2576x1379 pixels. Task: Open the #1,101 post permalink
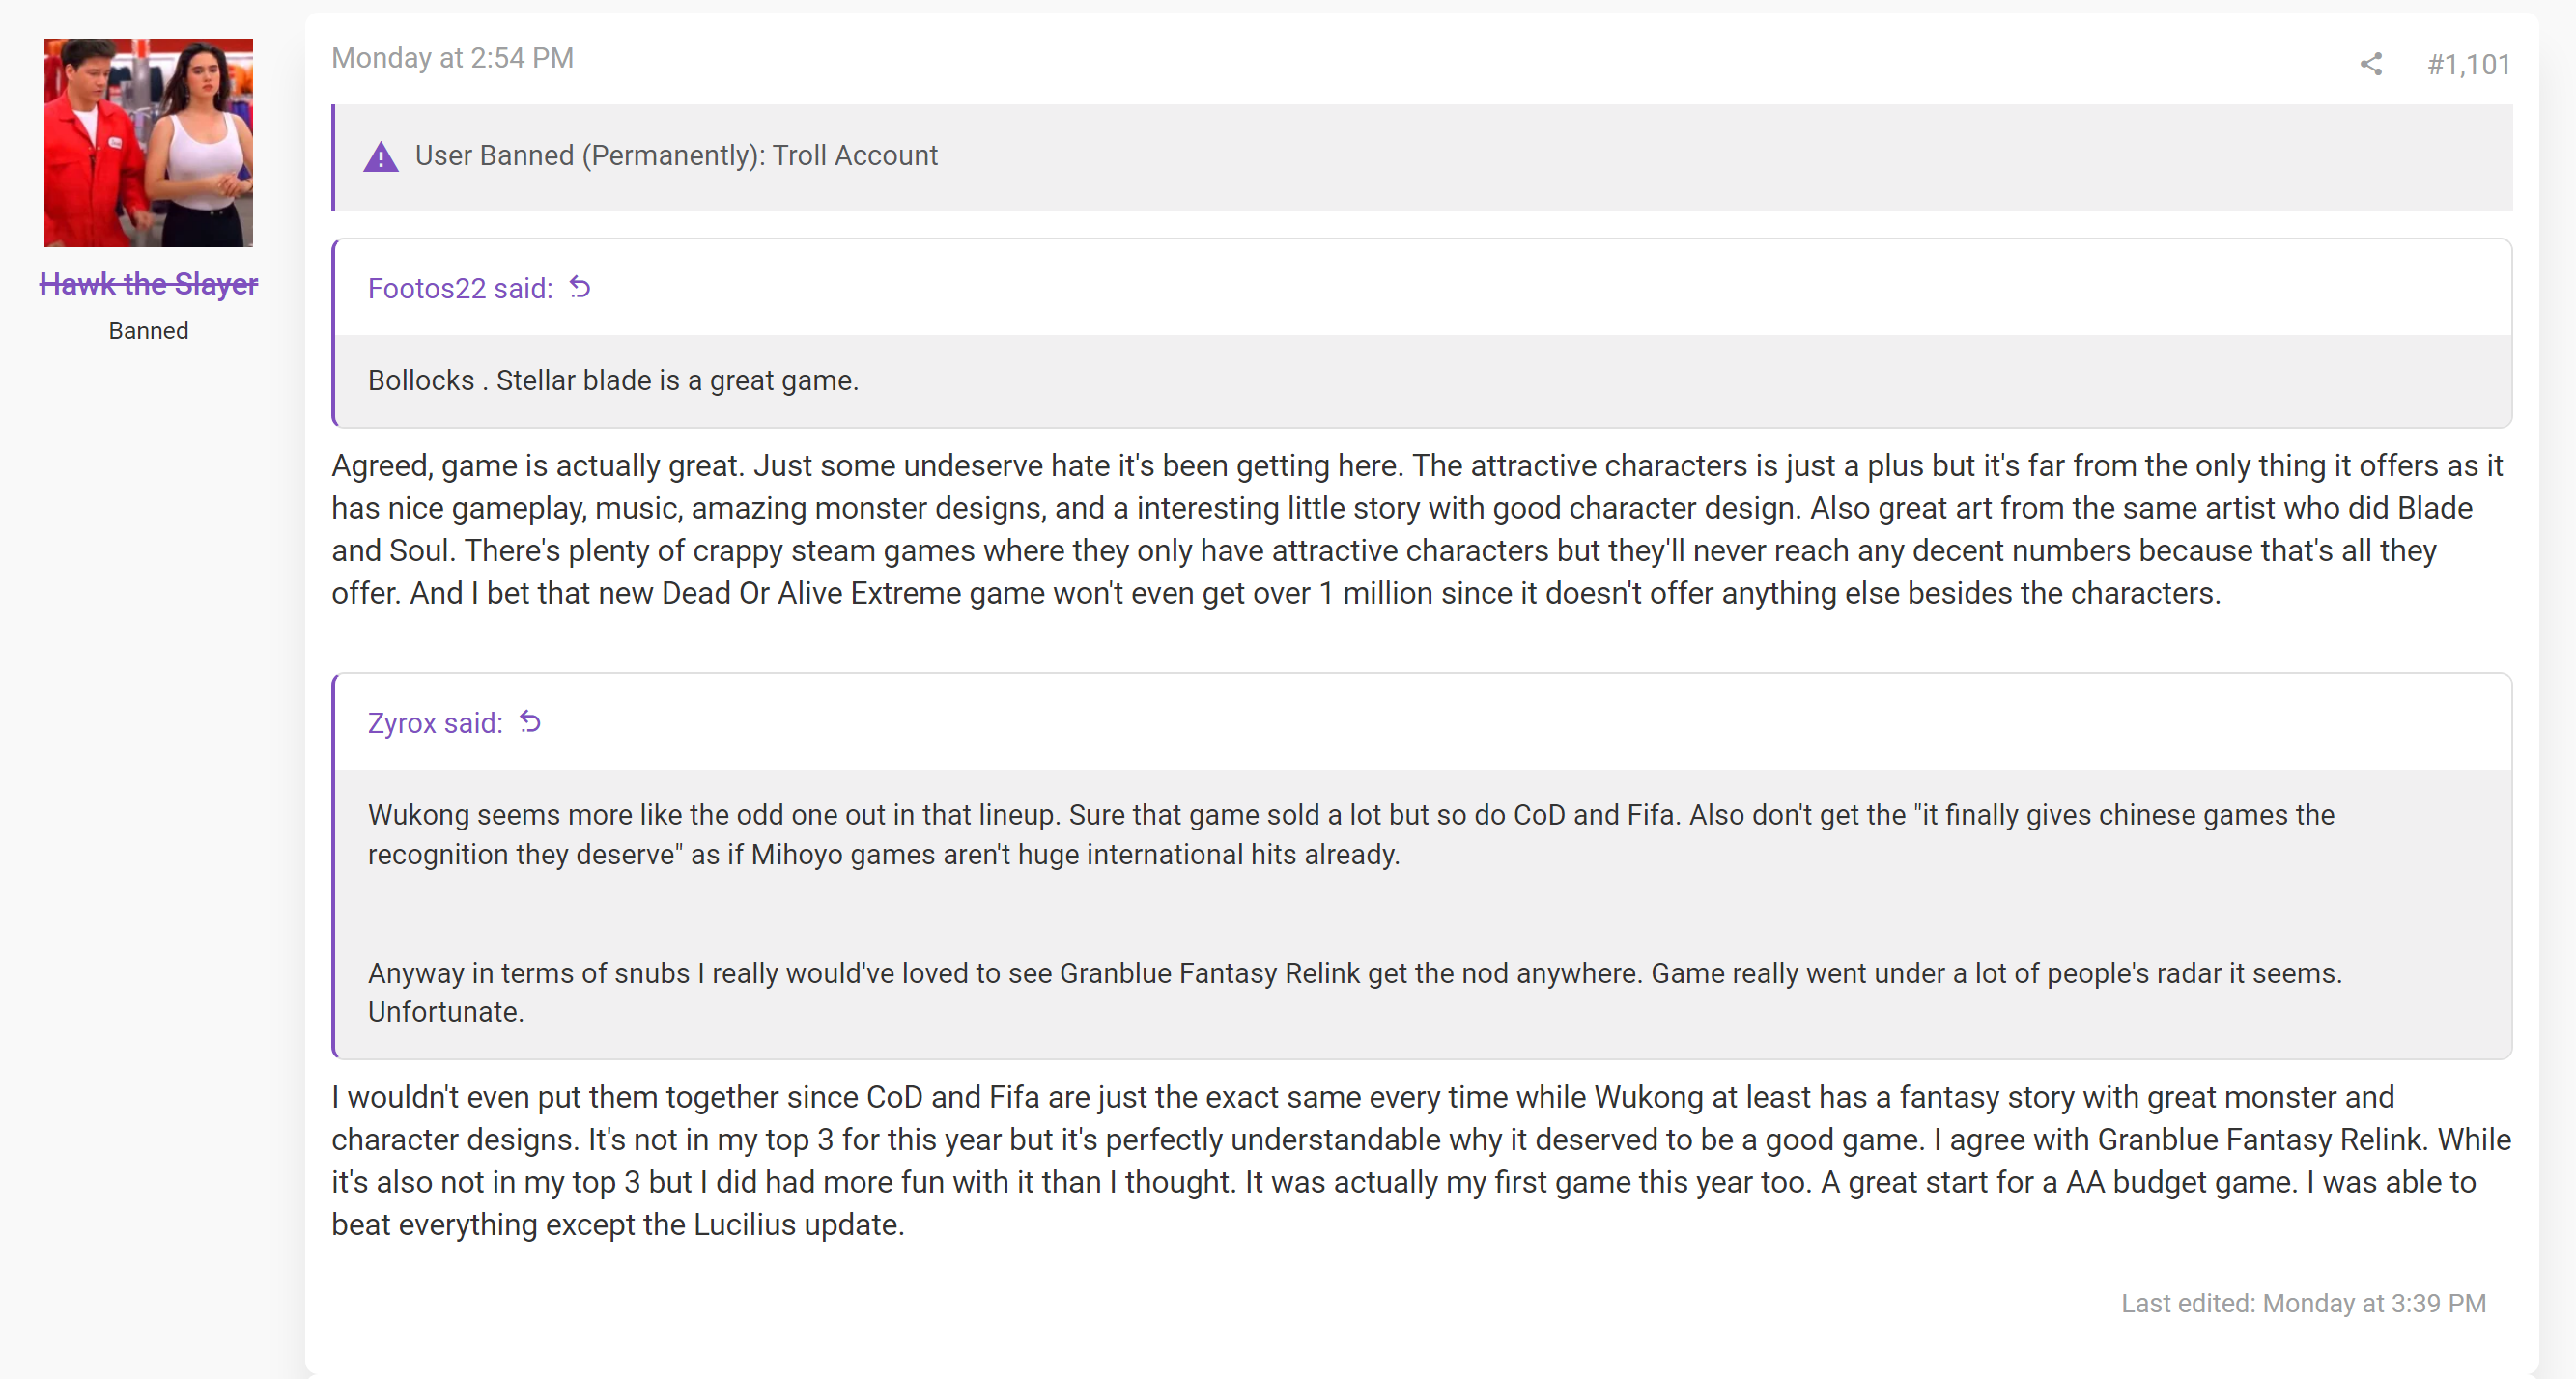click(2468, 65)
